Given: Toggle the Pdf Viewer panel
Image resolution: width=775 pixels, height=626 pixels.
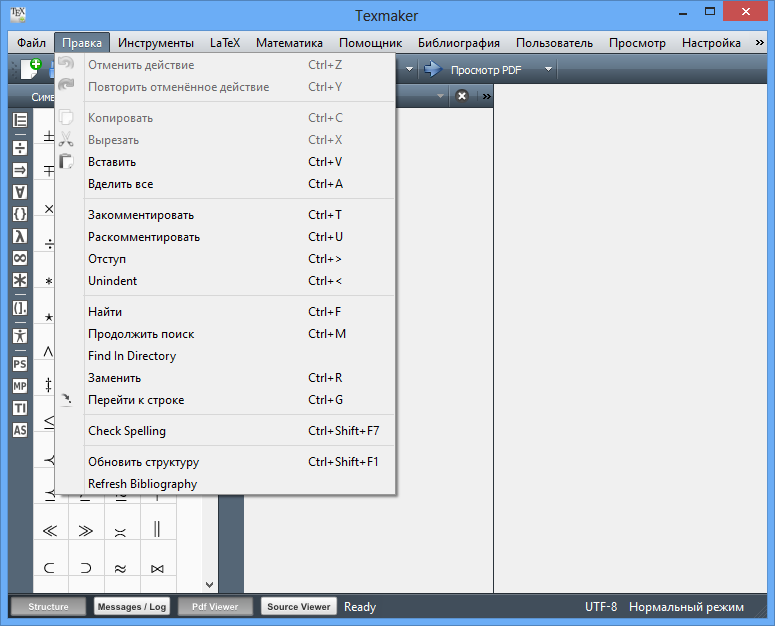Looking at the screenshot, I should coord(215,606).
